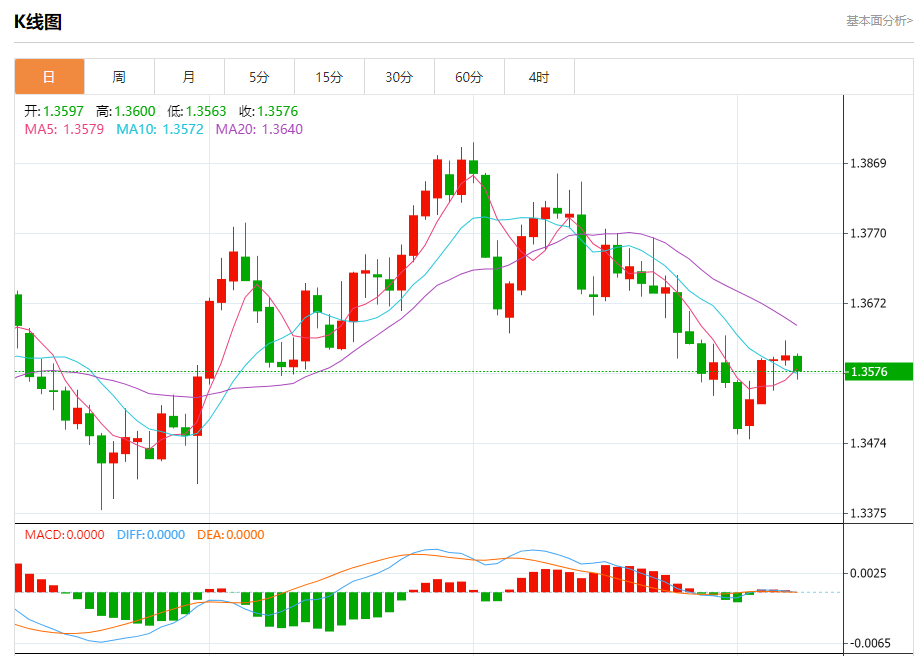
Task: Click the K线图 title heading
Action: [37, 22]
